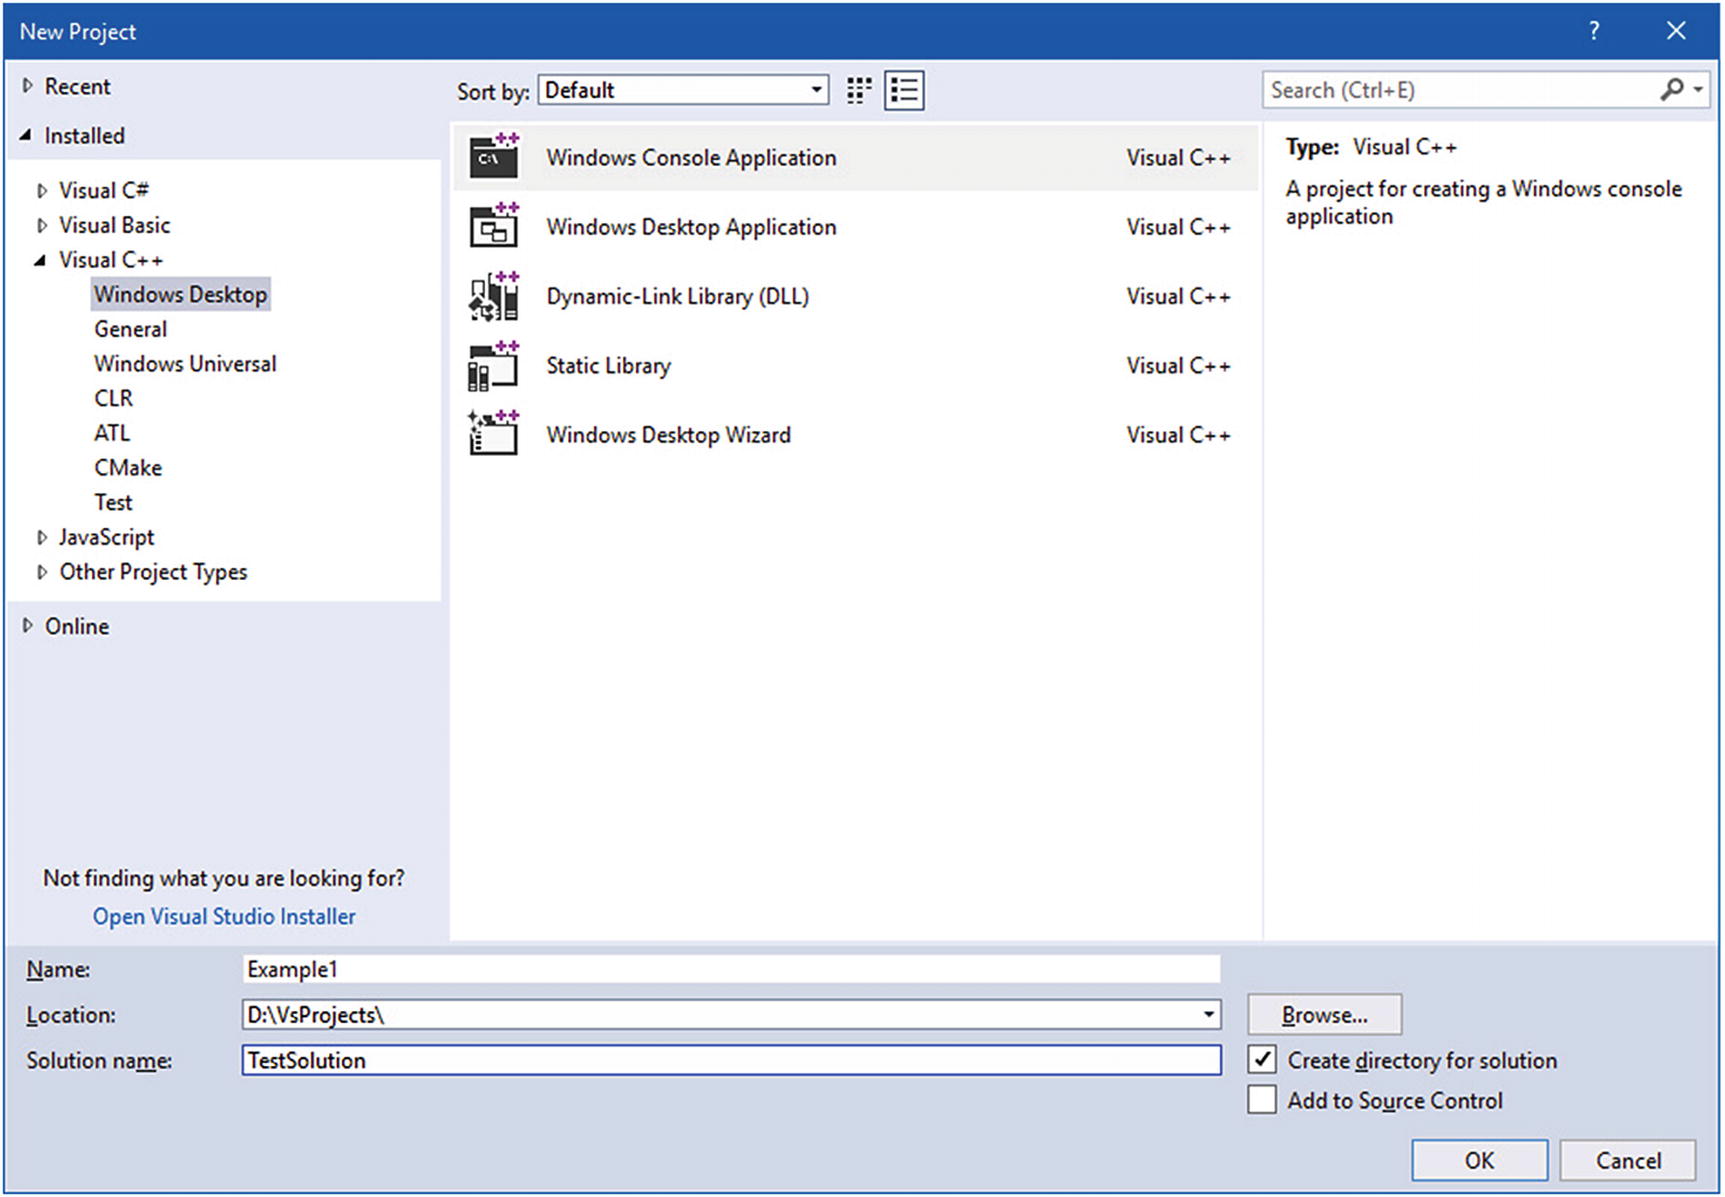
Task: Collapse the Visual C++ tree node
Action: [x=41, y=260]
